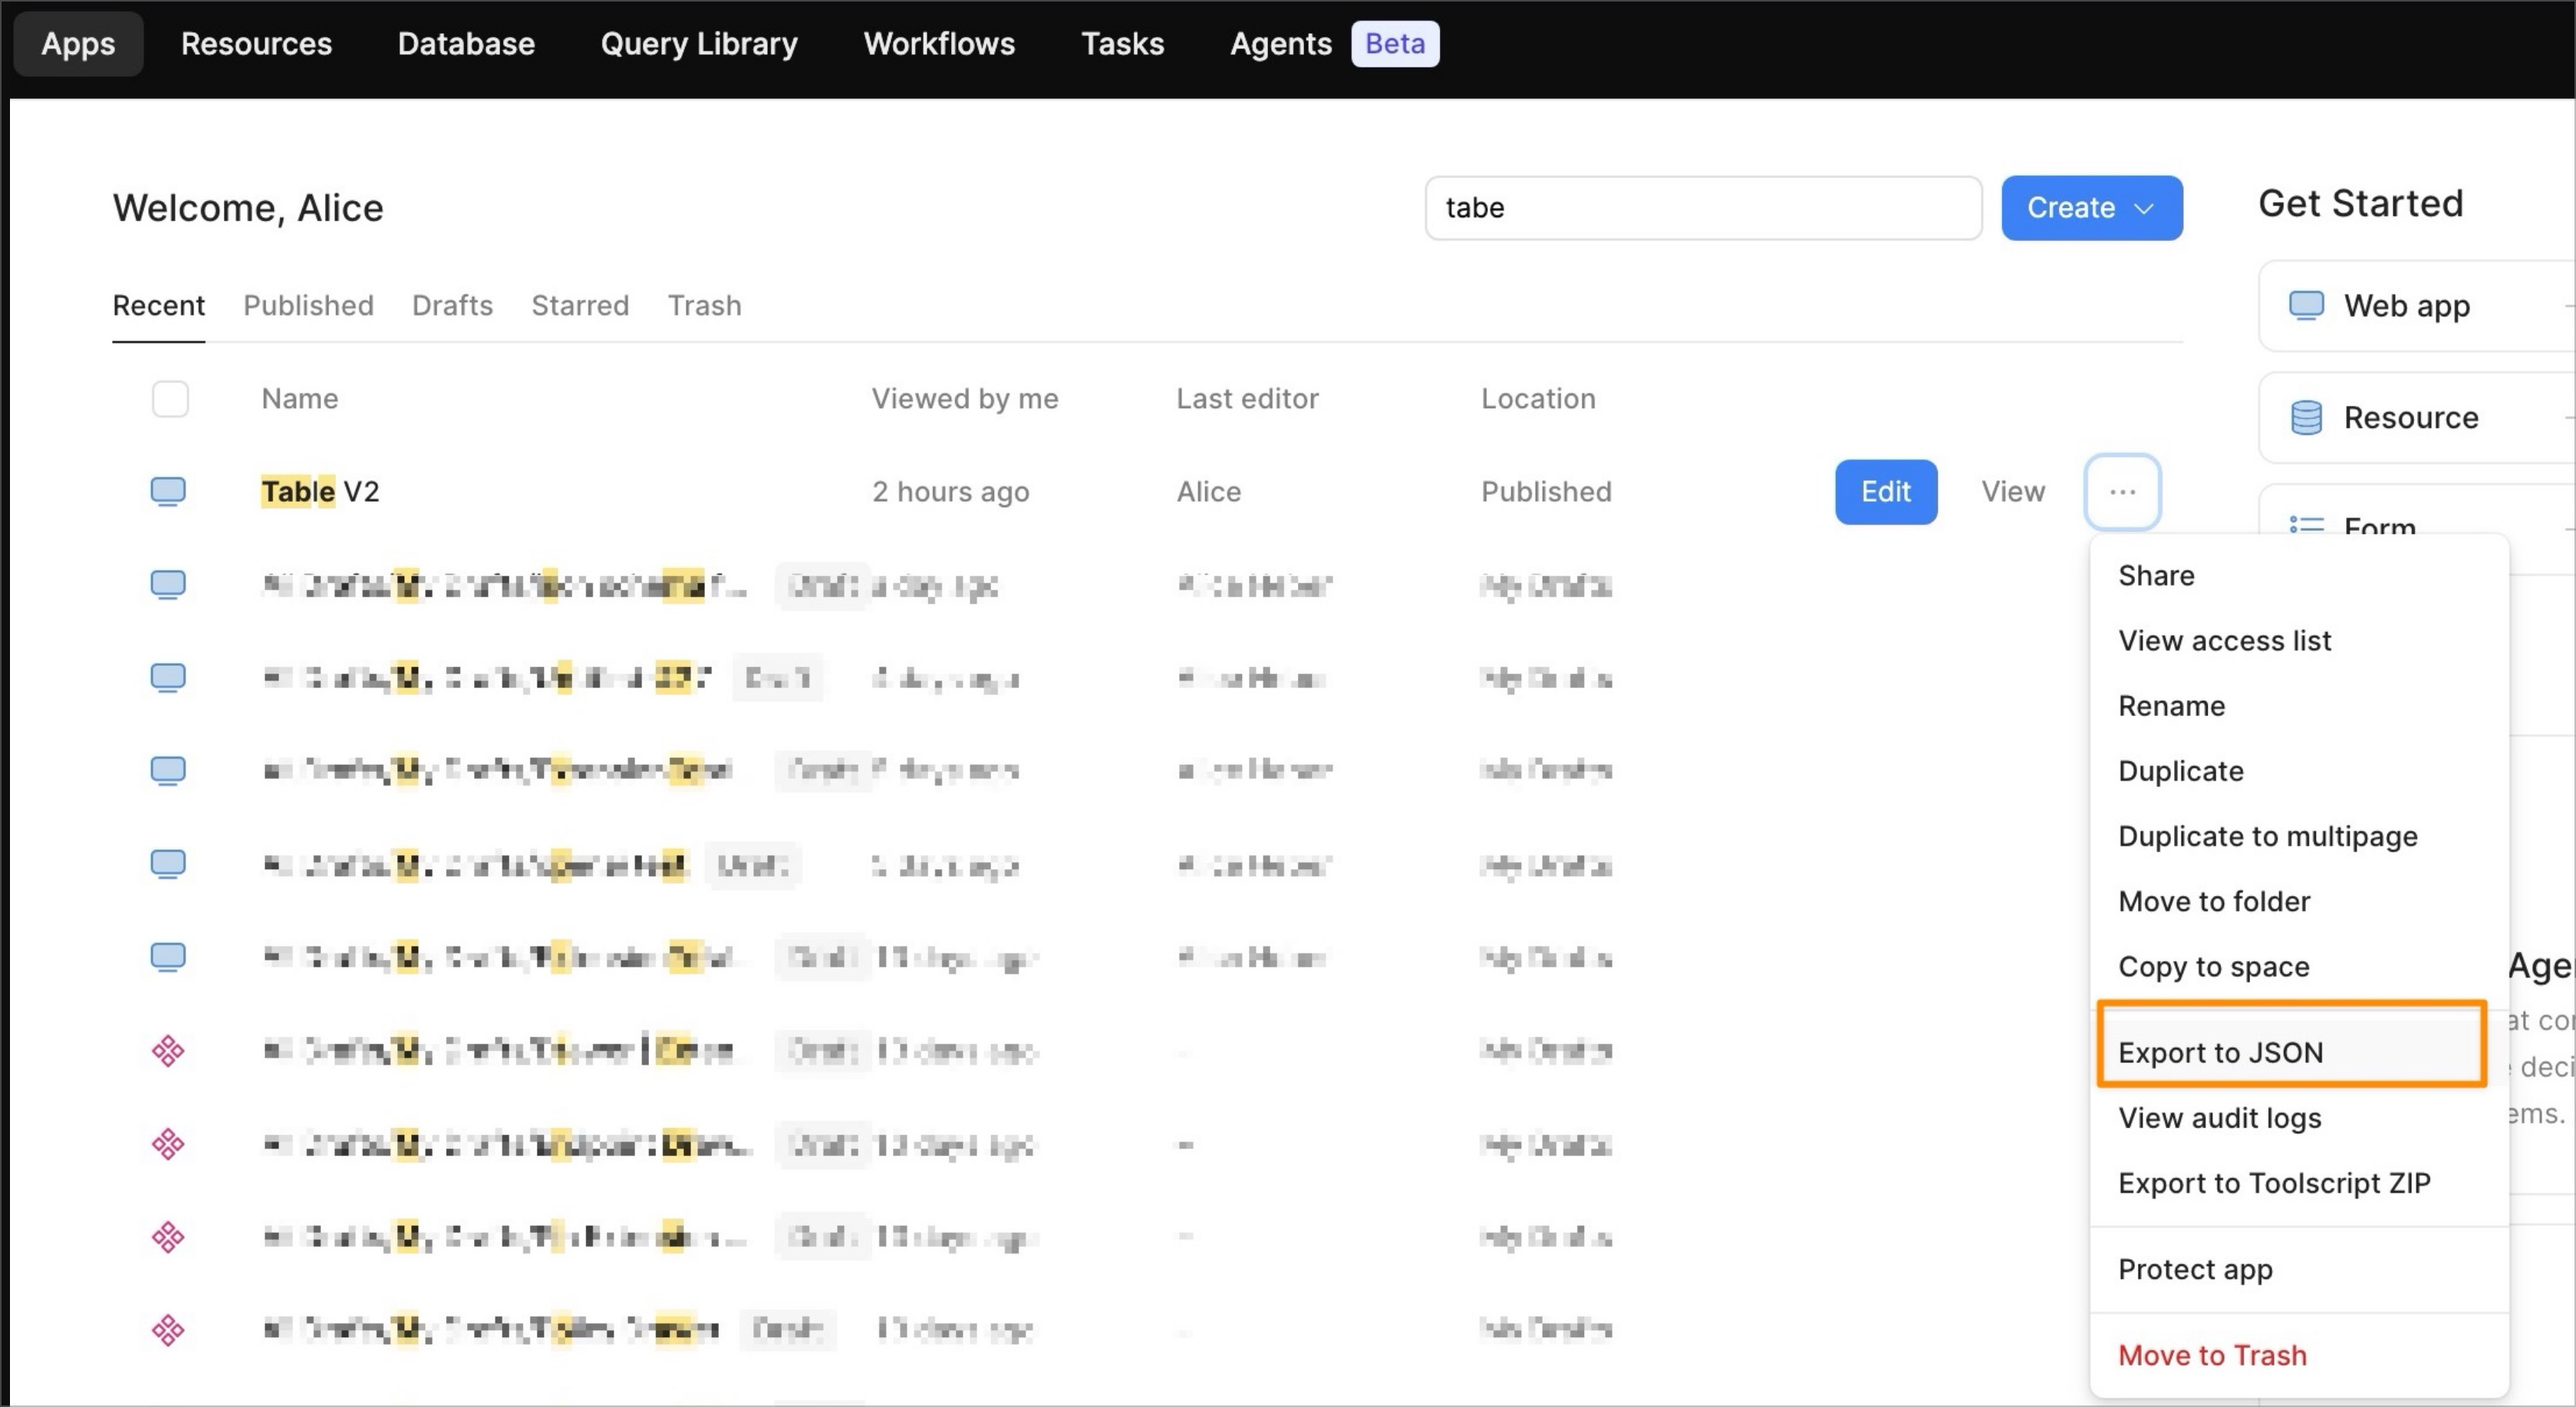Choose Share from the context menu

[x=2298, y=576]
